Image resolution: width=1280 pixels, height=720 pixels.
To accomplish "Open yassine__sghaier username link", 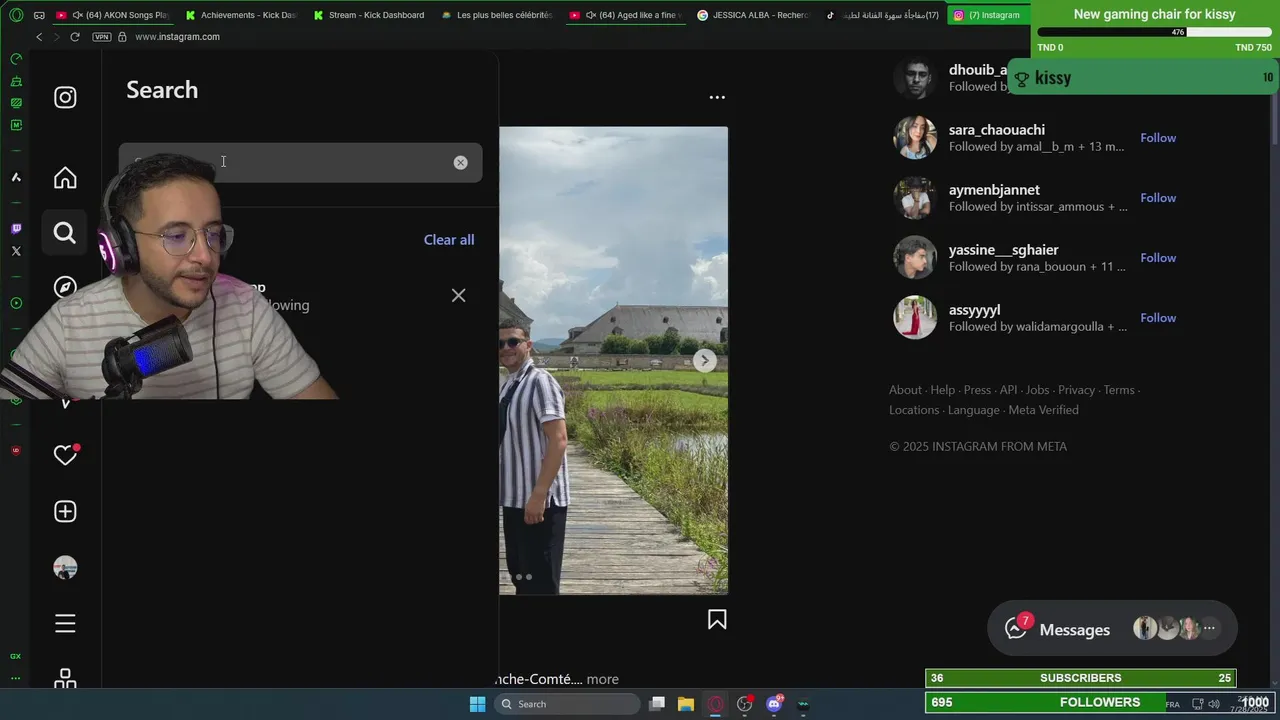I will point(1003,250).
